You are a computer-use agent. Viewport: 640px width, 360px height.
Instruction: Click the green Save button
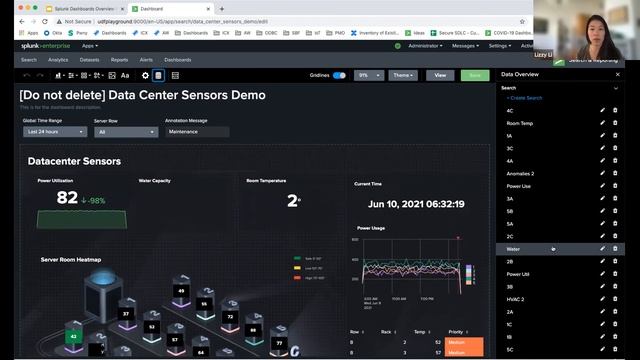point(475,76)
